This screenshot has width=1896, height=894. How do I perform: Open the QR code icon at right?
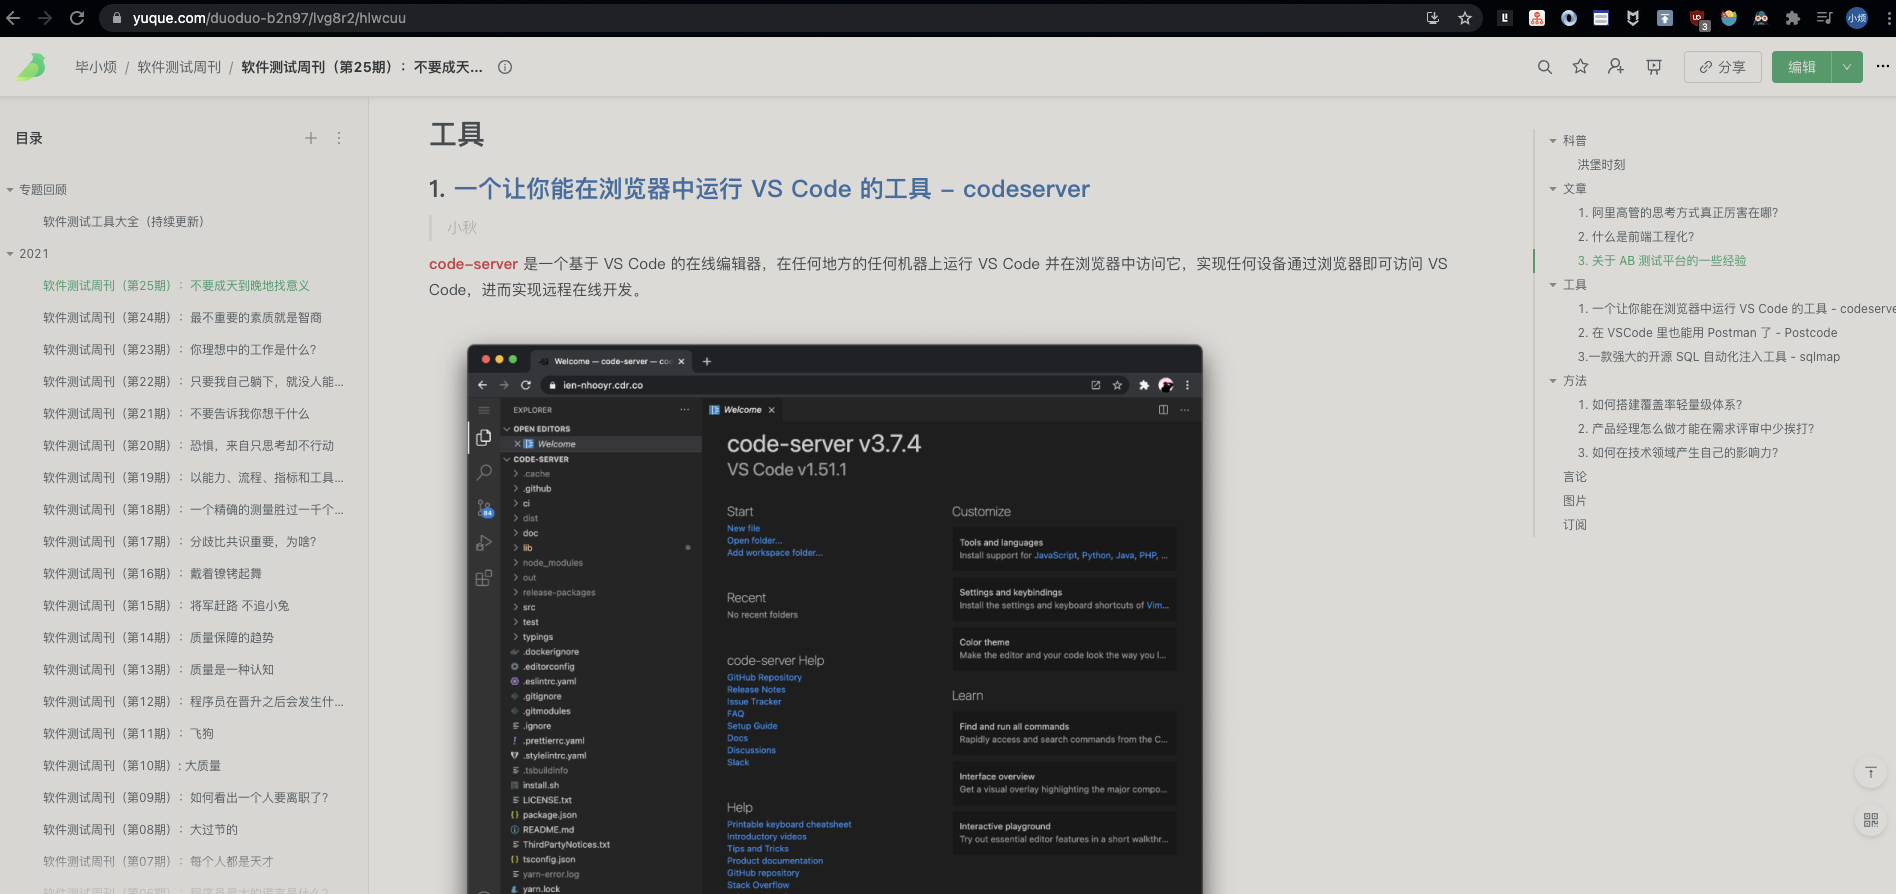[x=1871, y=820]
